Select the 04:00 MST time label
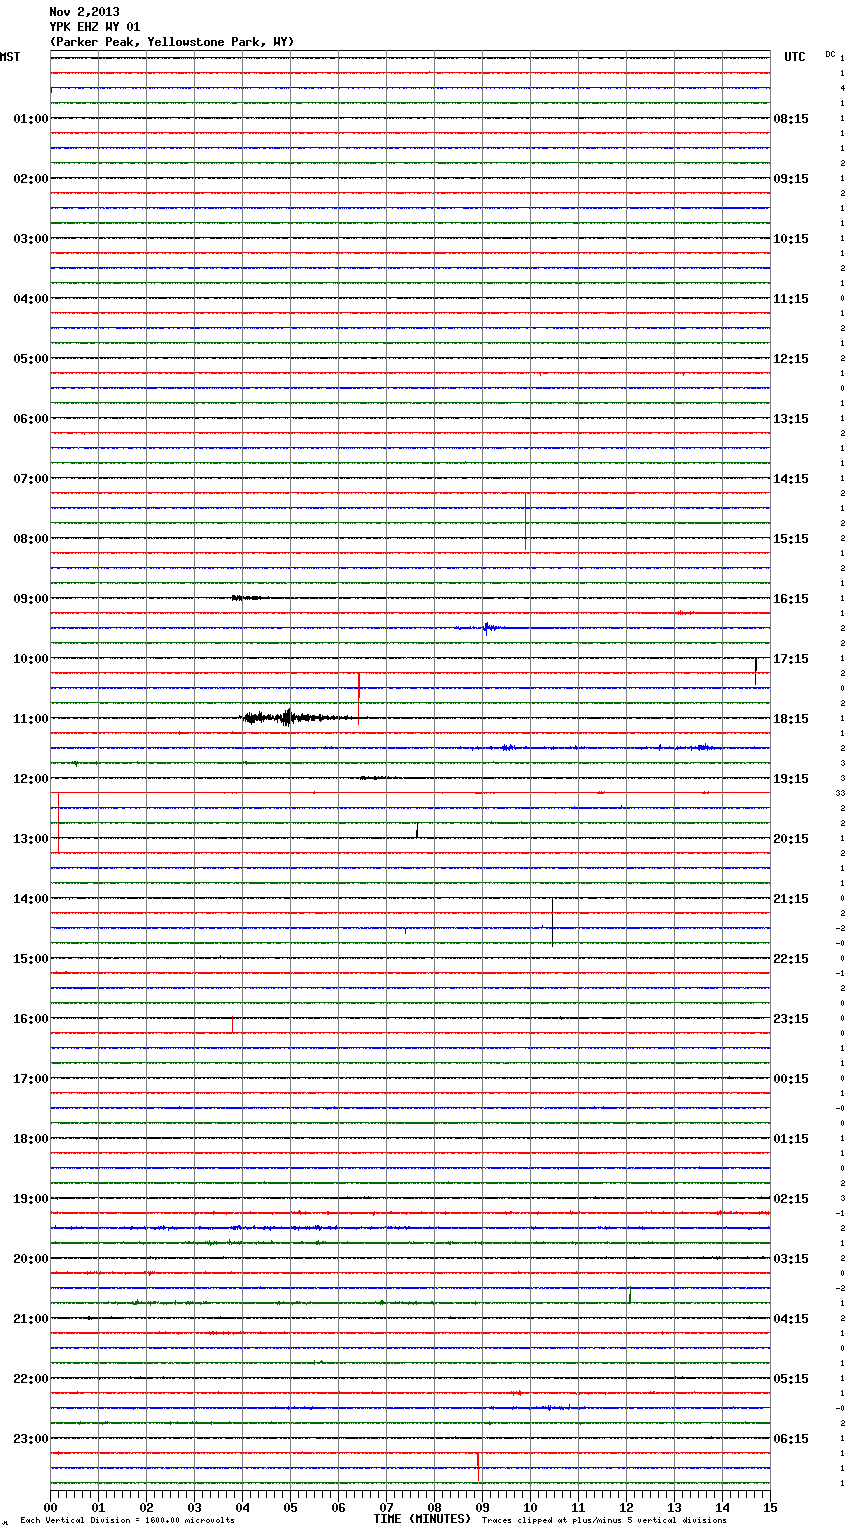850x1534 pixels. pos(31,299)
